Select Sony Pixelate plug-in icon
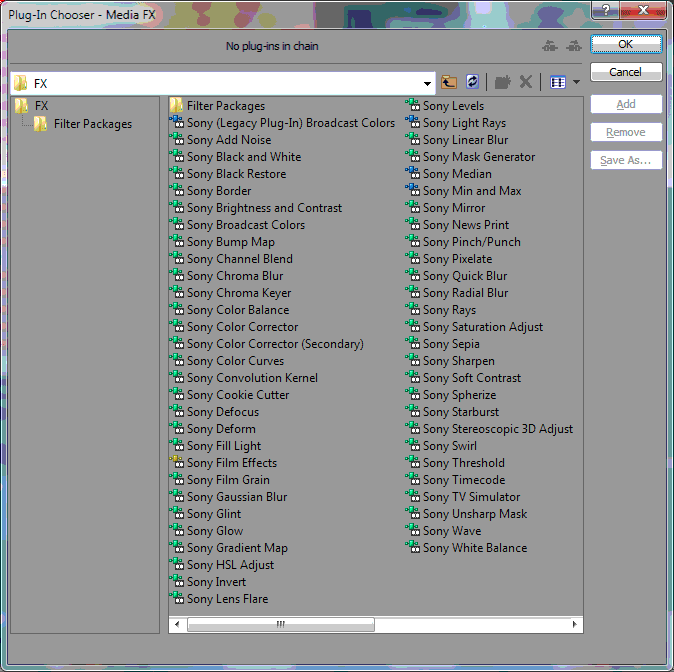Viewport: 674px width, 672px height. pos(413,258)
